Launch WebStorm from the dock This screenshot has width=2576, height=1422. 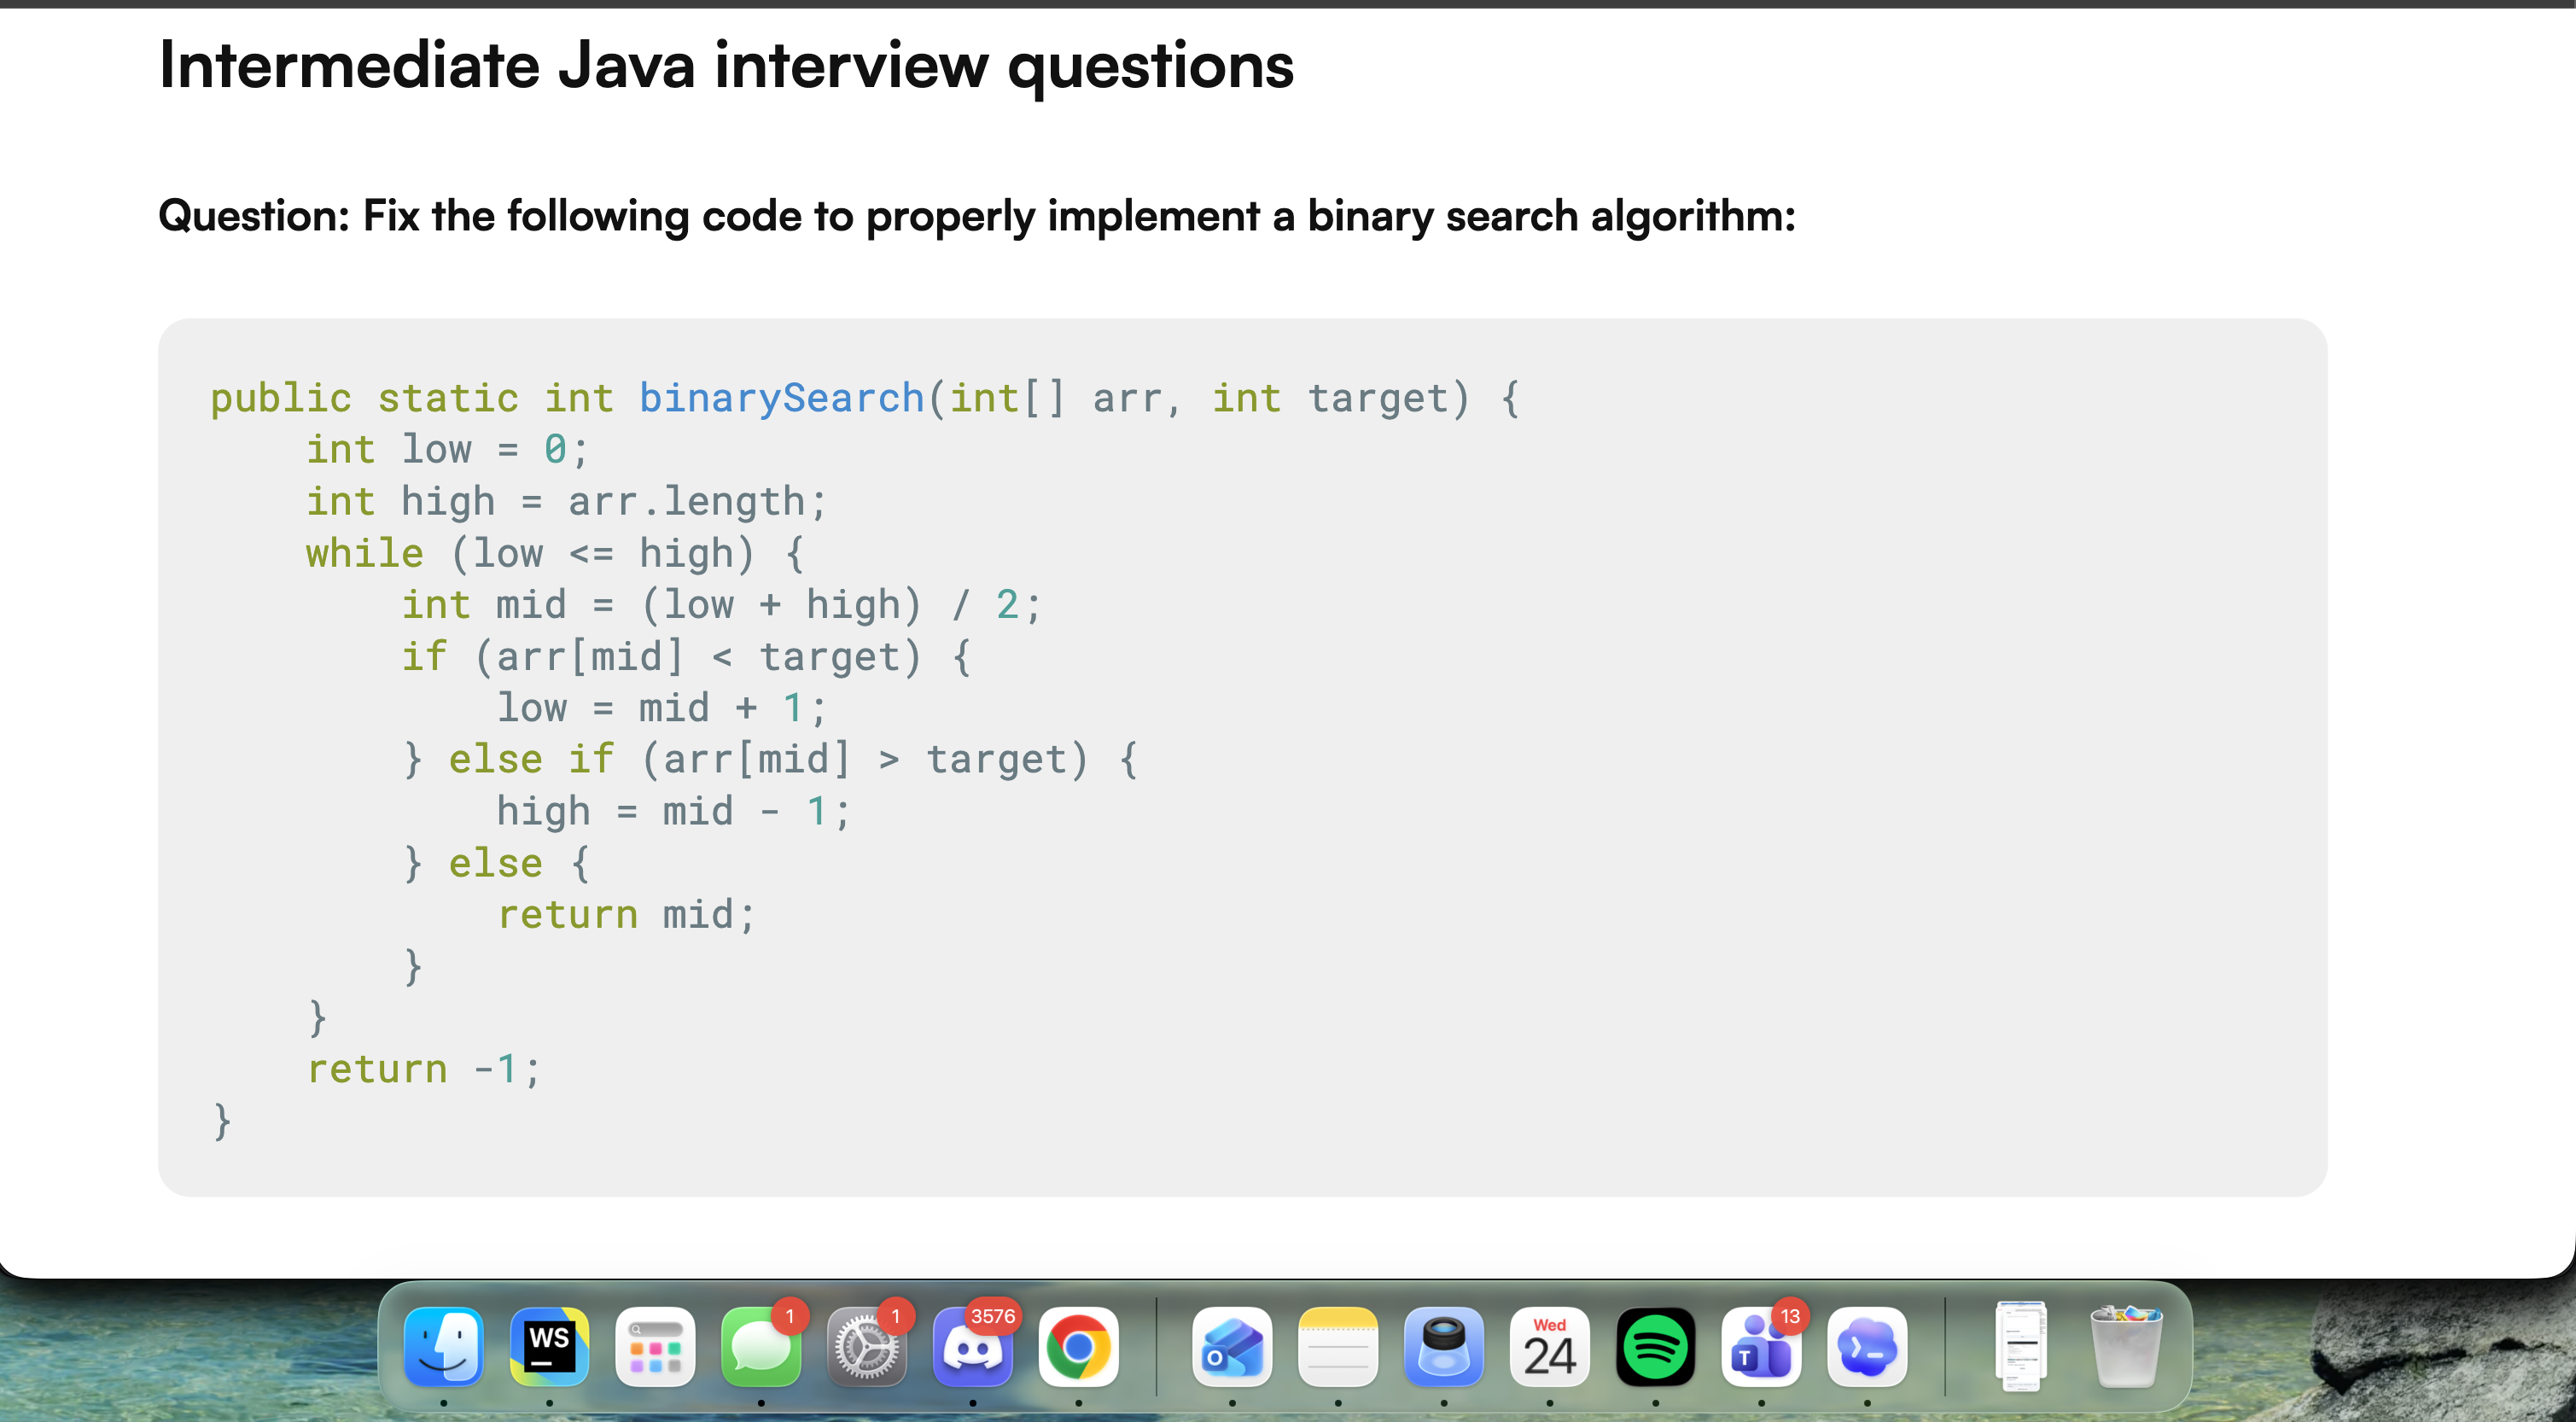(x=549, y=1347)
